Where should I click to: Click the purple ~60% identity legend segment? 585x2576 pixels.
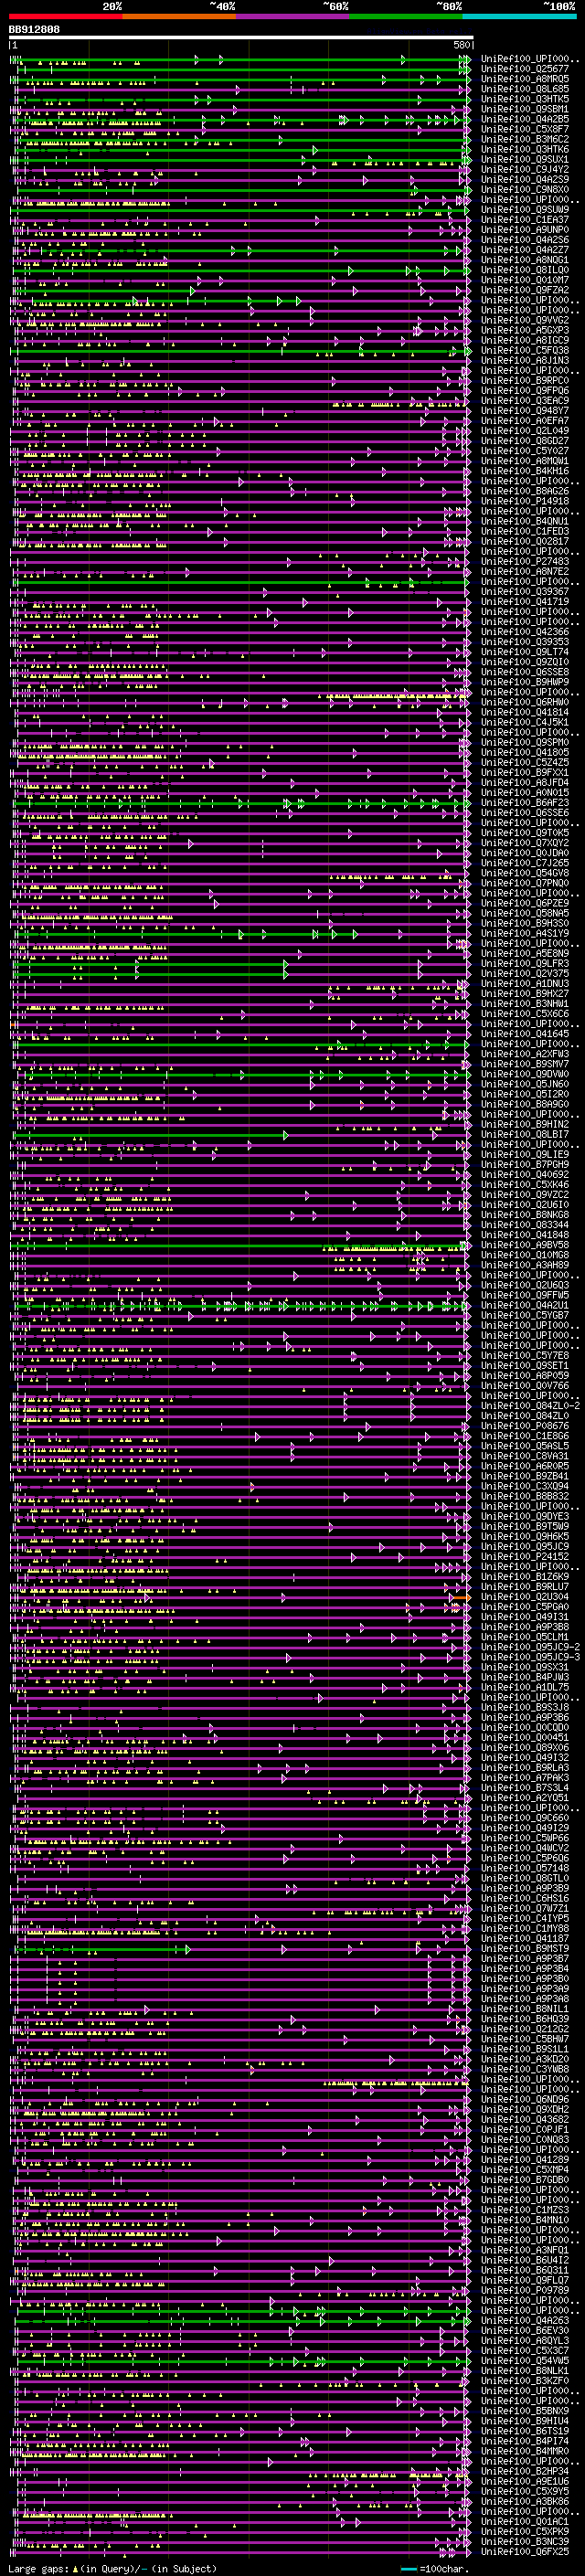pyautogui.click(x=293, y=16)
